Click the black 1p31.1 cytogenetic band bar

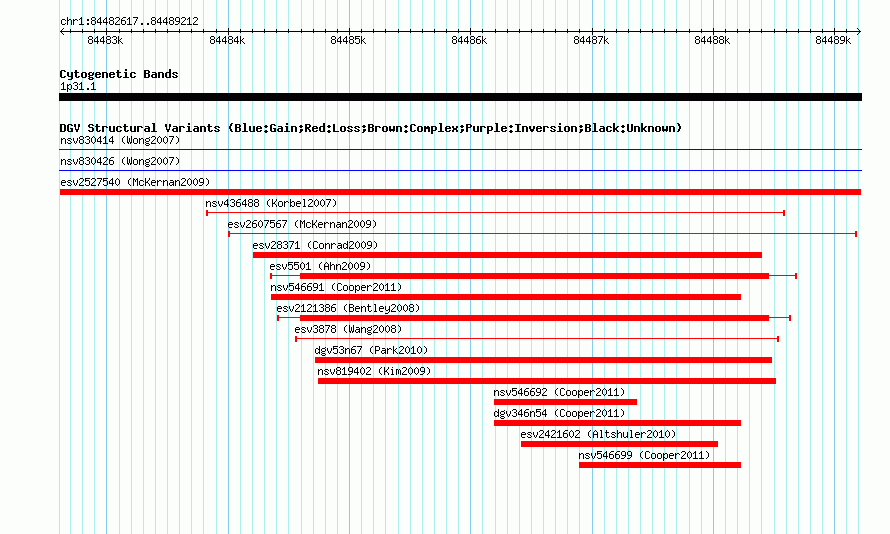tap(460, 97)
